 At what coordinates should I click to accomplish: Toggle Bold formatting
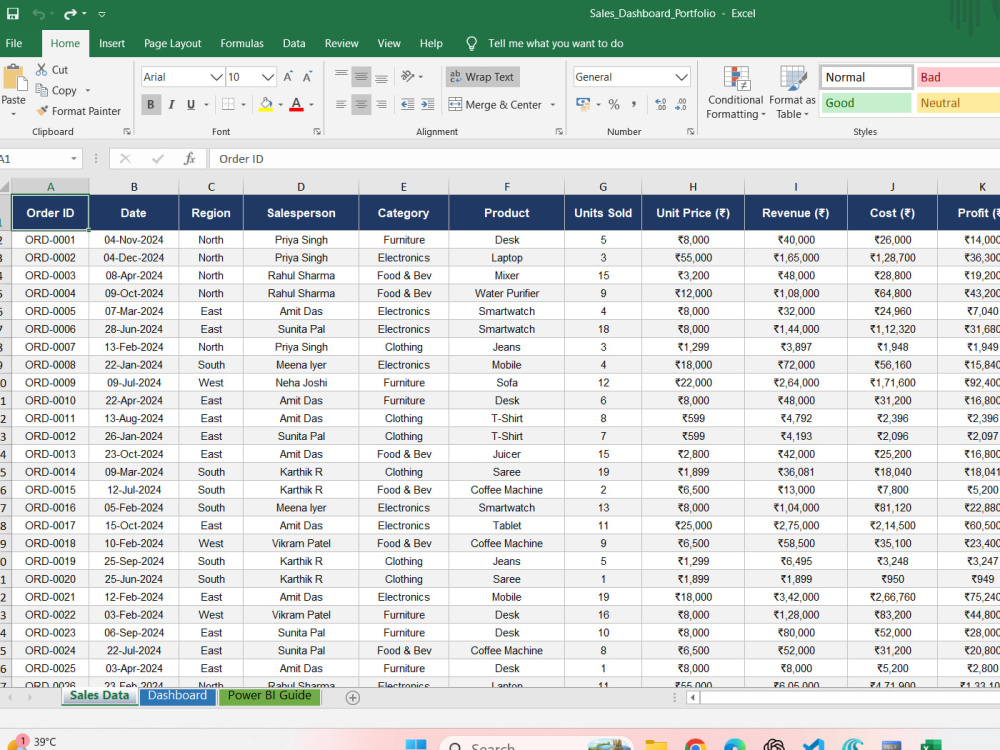(151, 104)
